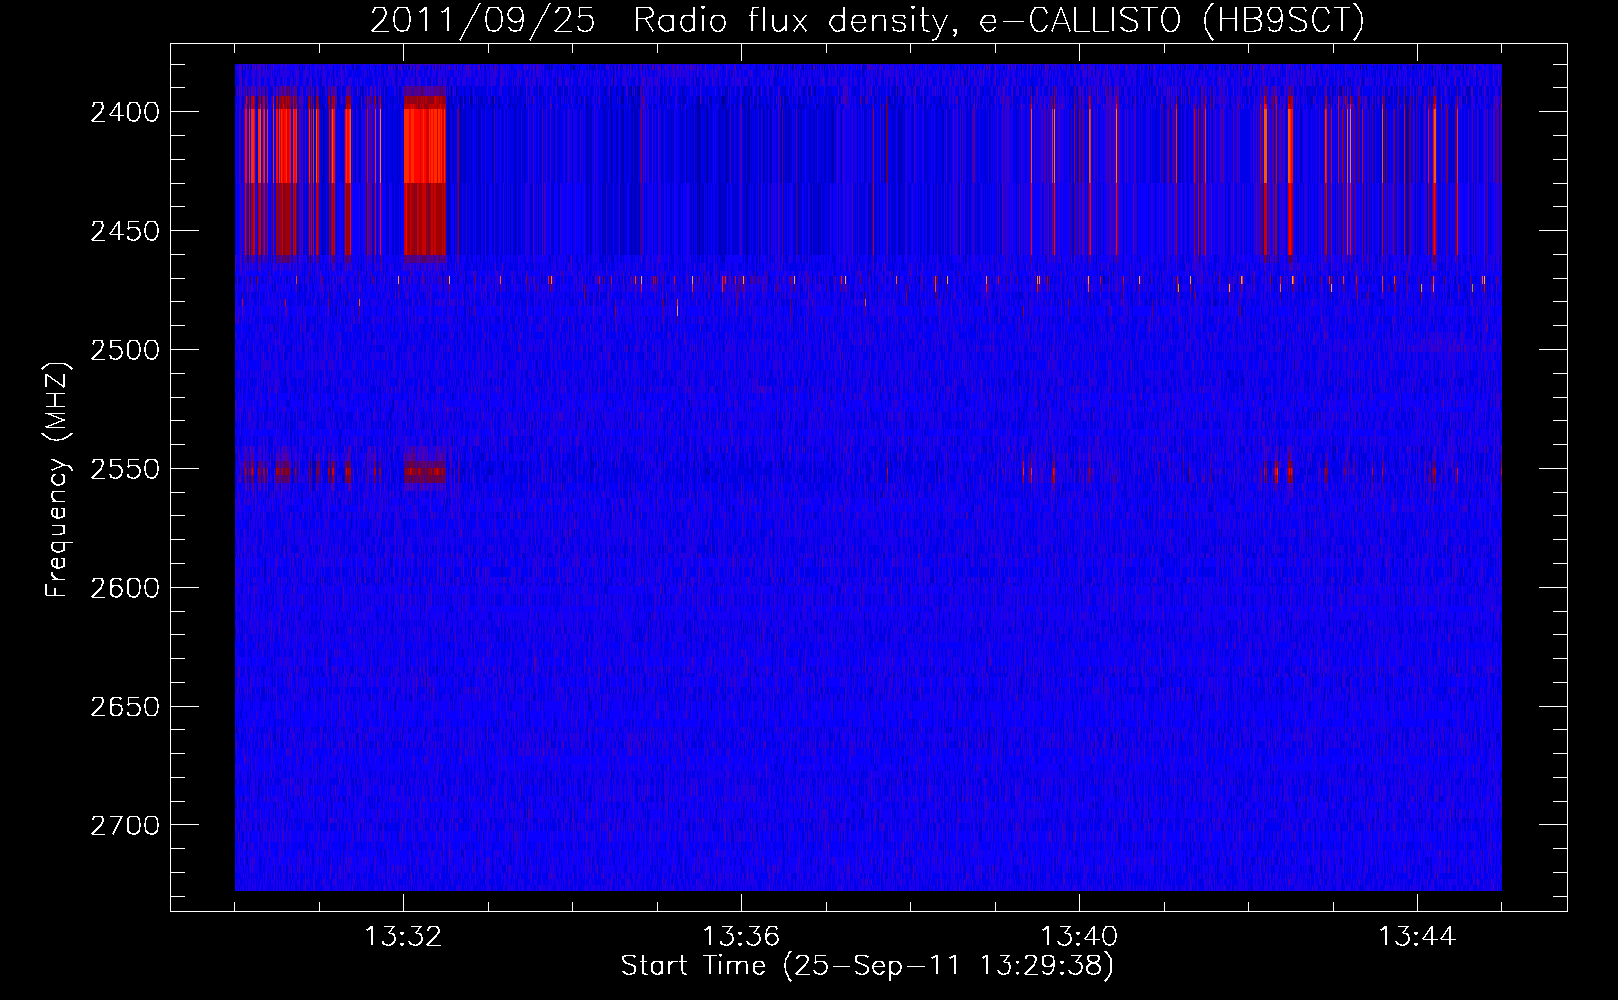Screen dimensions: 1618x1000
Task: Click the red band at 2550 MHz near 13:32
Action: tap(424, 471)
